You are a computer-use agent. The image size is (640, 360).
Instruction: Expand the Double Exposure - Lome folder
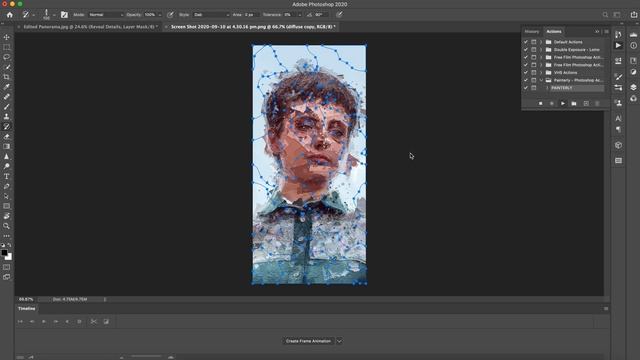coord(541,50)
